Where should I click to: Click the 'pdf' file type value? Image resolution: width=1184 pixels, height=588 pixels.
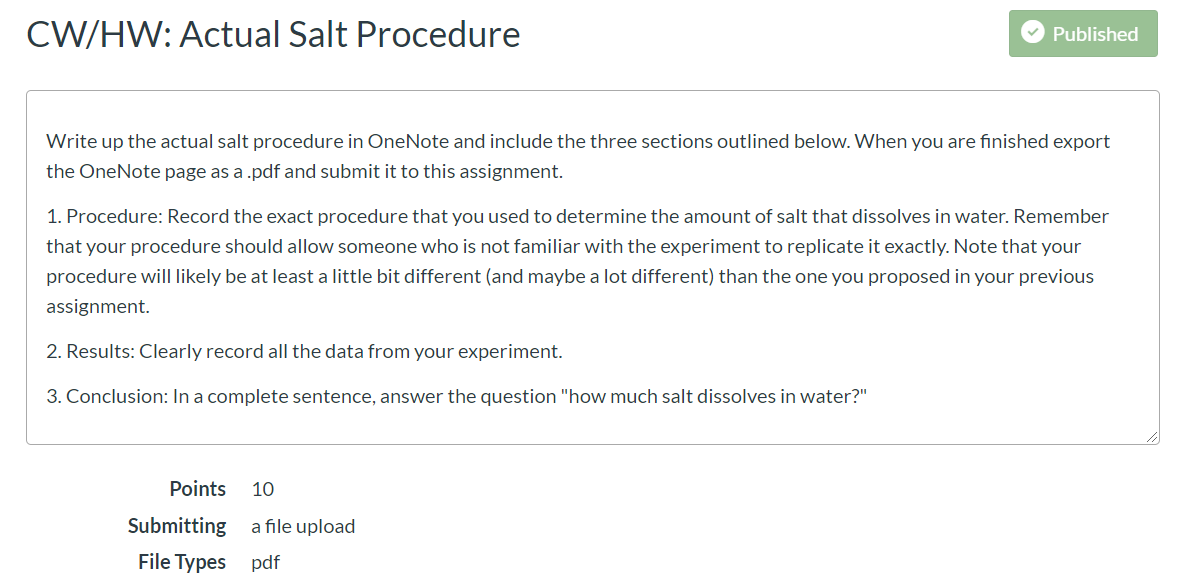pos(266,563)
